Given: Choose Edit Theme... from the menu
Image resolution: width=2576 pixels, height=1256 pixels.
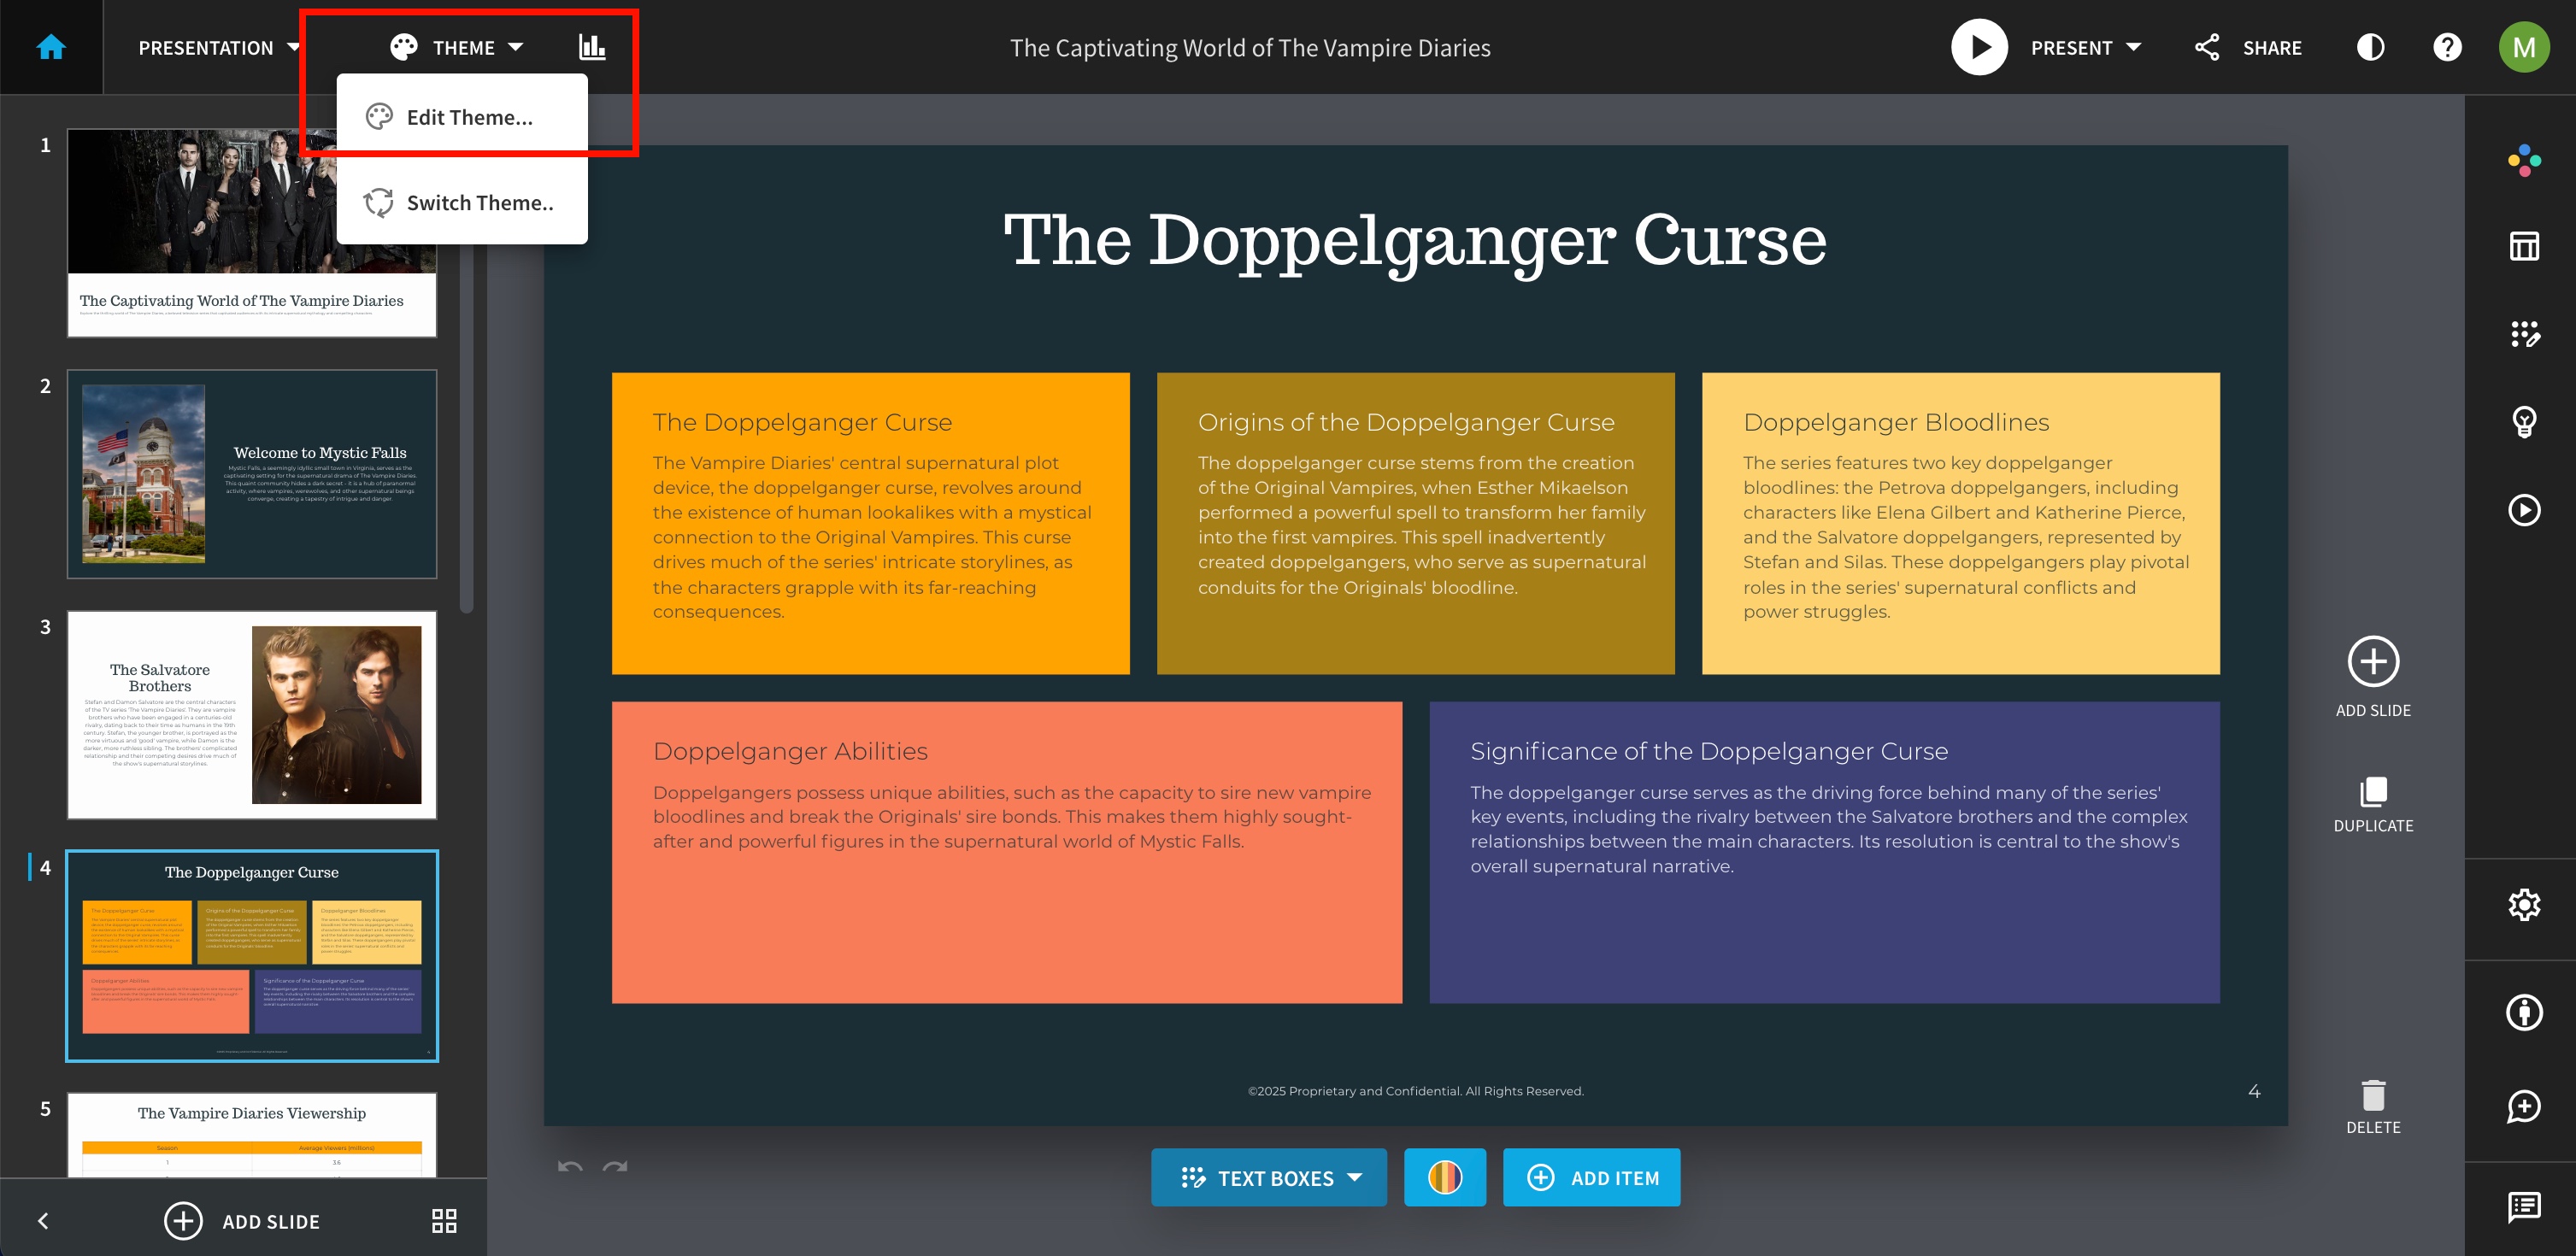Looking at the screenshot, I should pyautogui.click(x=462, y=117).
